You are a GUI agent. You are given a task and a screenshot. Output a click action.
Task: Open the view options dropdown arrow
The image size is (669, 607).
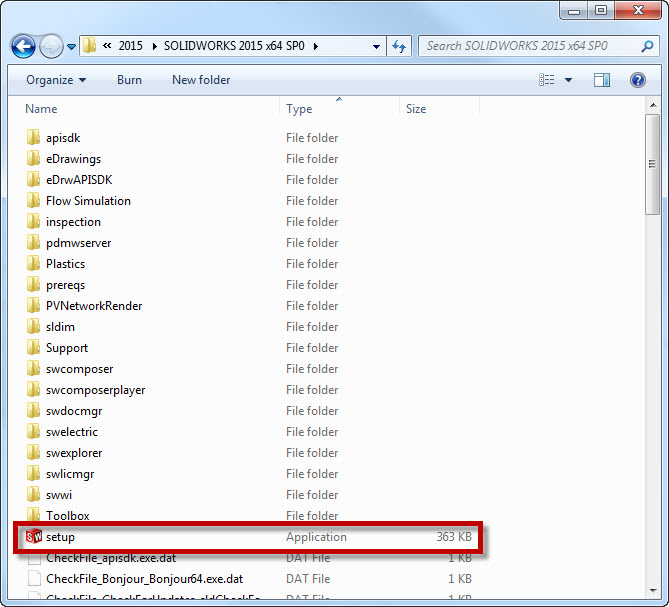pyautogui.click(x=568, y=80)
